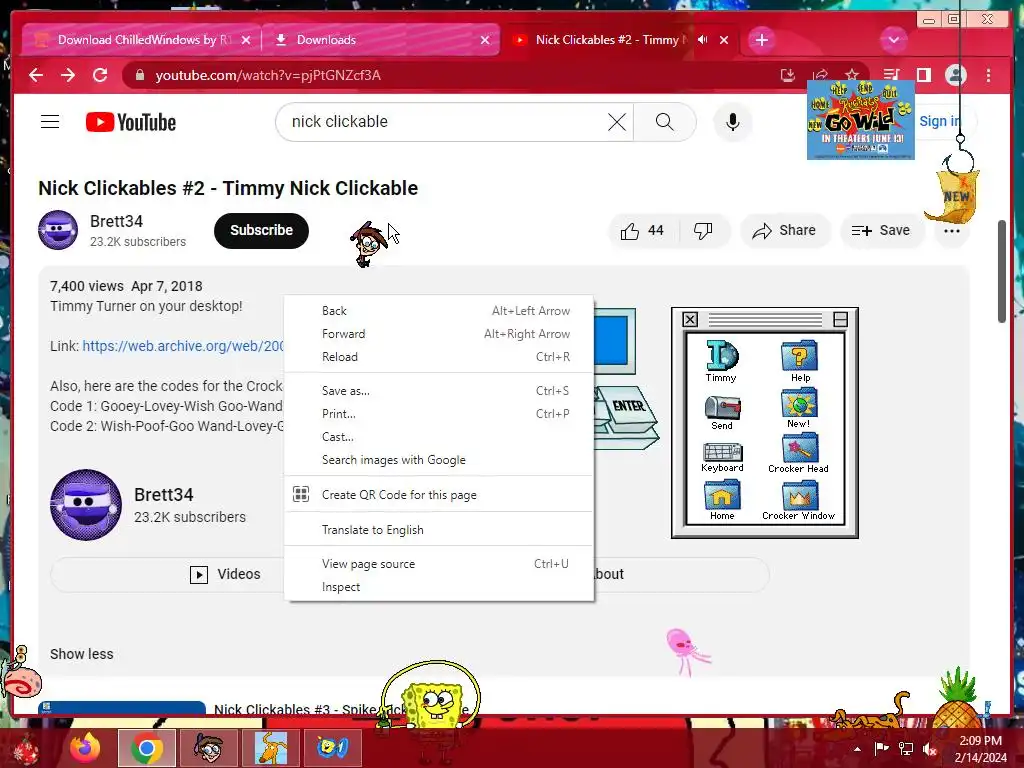Open the YouTube hamburger guide menu

click(50, 122)
